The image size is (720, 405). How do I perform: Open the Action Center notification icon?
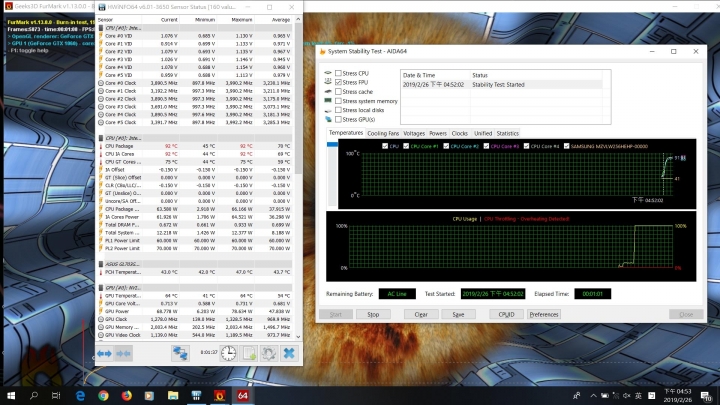pyautogui.click(x=706, y=395)
